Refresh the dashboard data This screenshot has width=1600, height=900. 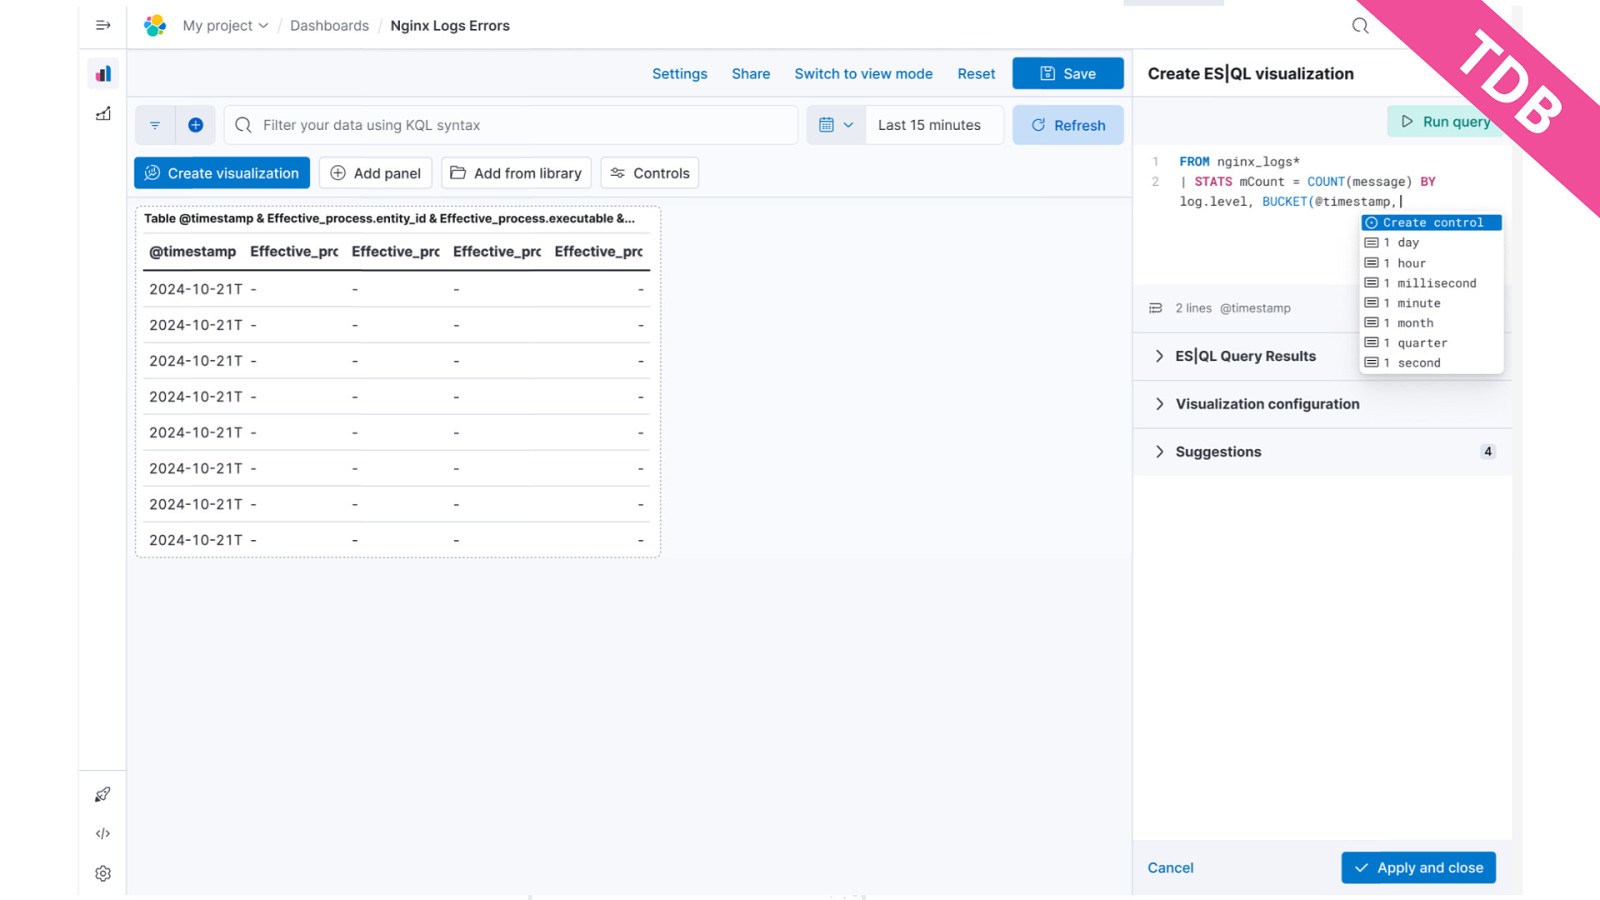[1068, 125]
